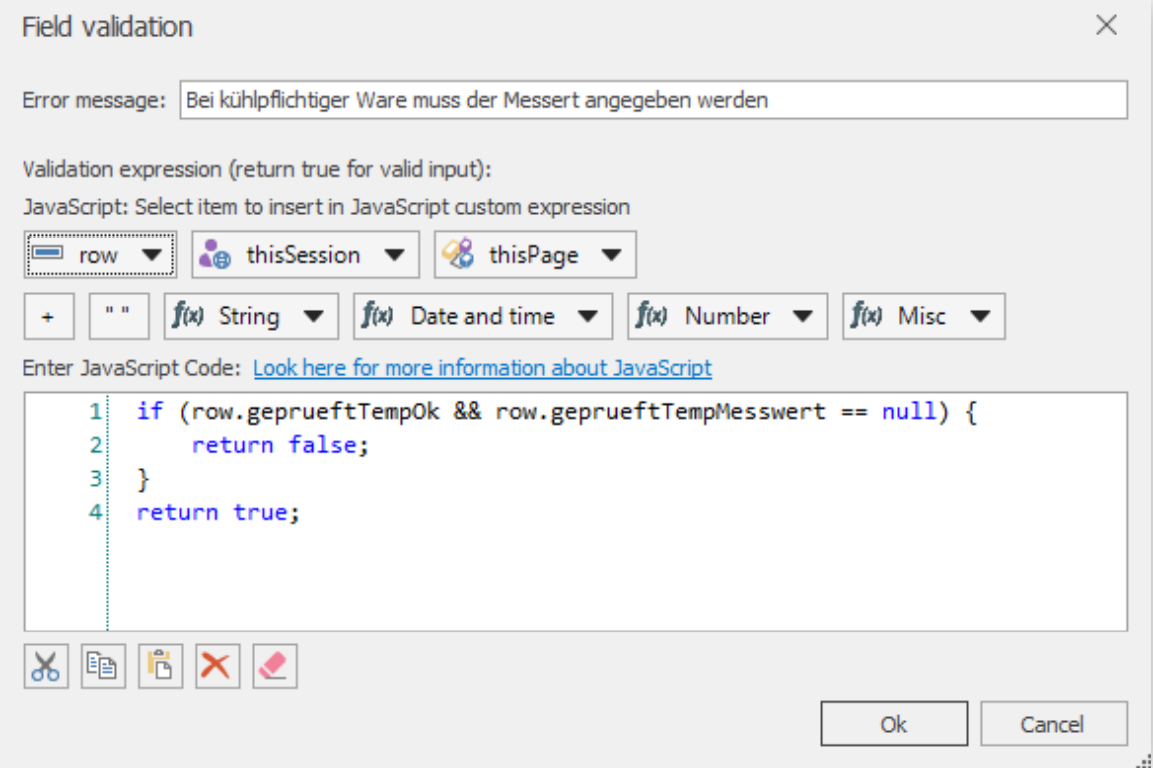The image size is (1153, 768).
Task: Expand the Misc functions dropdown
Action: (x=978, y=316)
